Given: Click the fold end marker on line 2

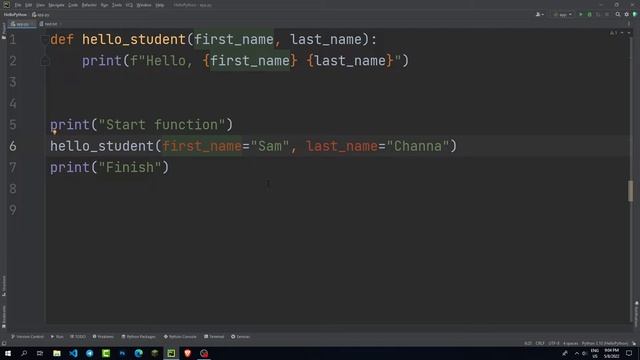Looking at the screenshot, I should 45,61.
